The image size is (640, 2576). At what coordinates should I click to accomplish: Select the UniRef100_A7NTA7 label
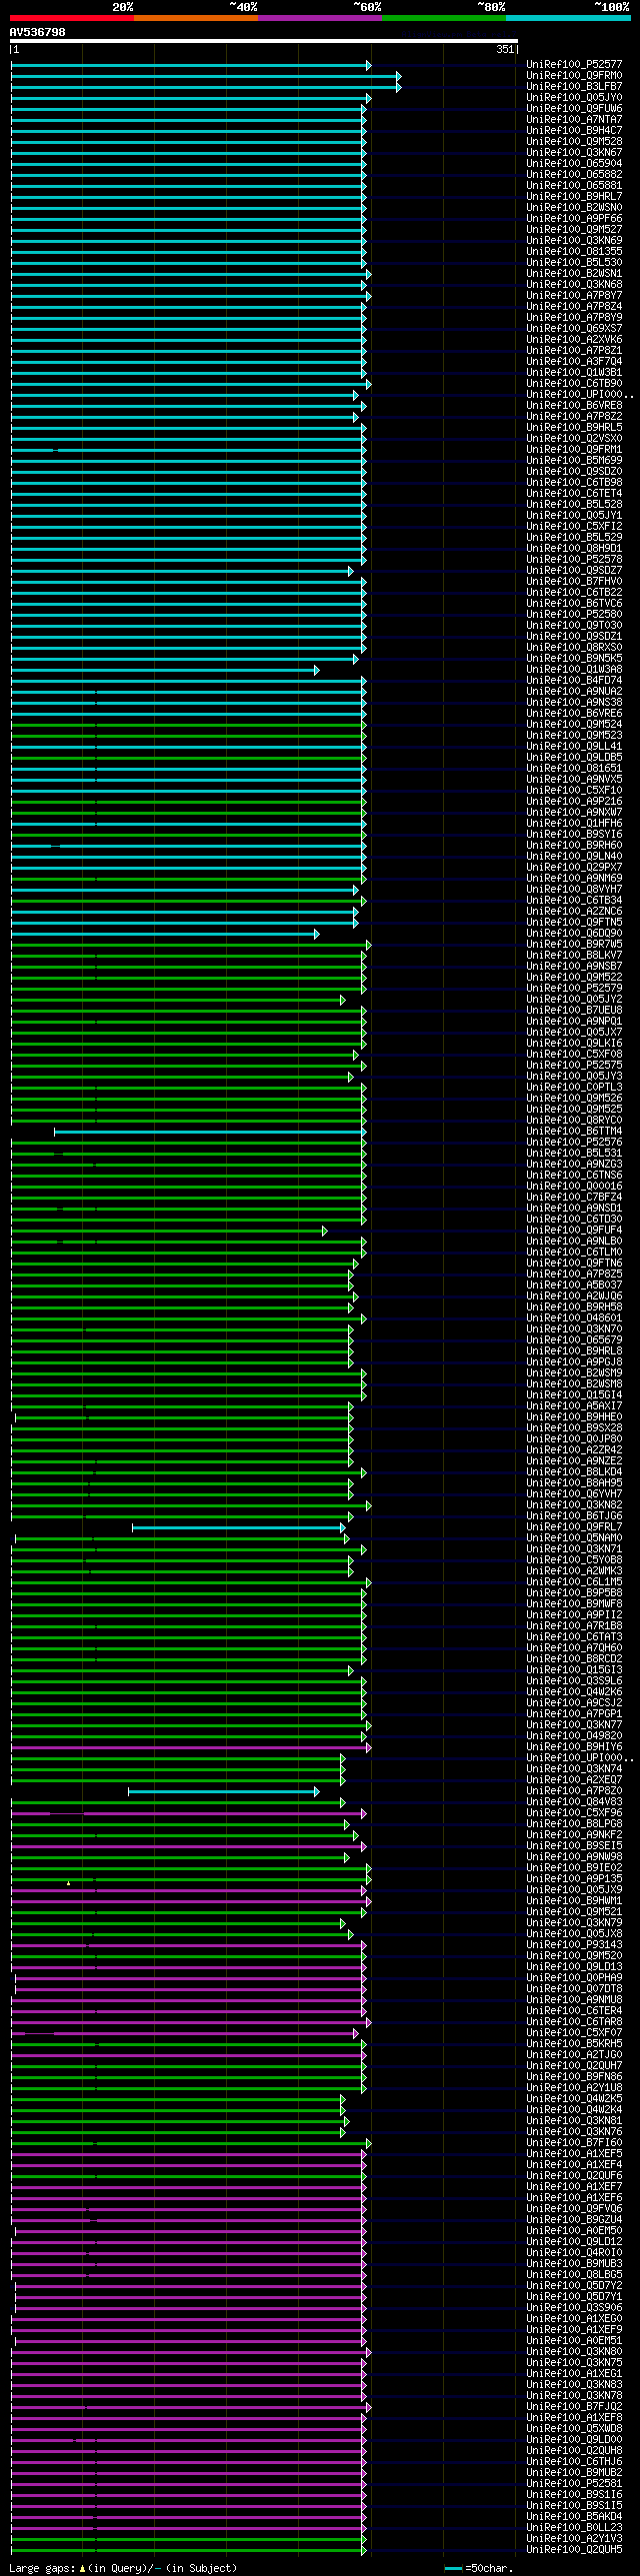pyautogui.click(x=574, y=120)
